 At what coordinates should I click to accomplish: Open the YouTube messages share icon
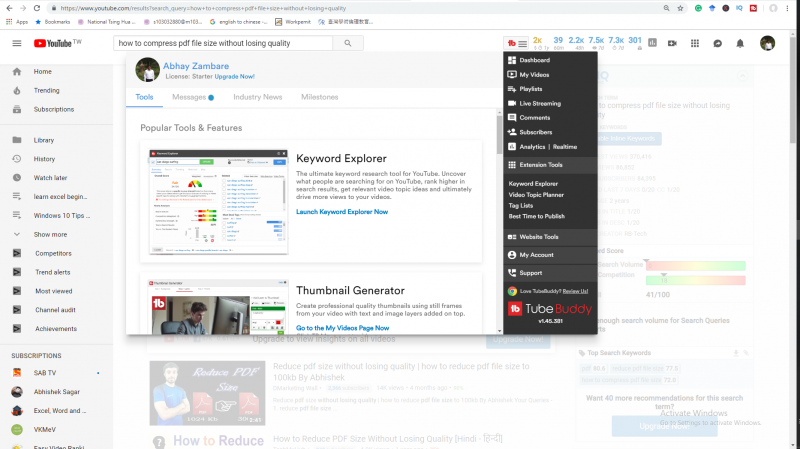pos(718,44)
